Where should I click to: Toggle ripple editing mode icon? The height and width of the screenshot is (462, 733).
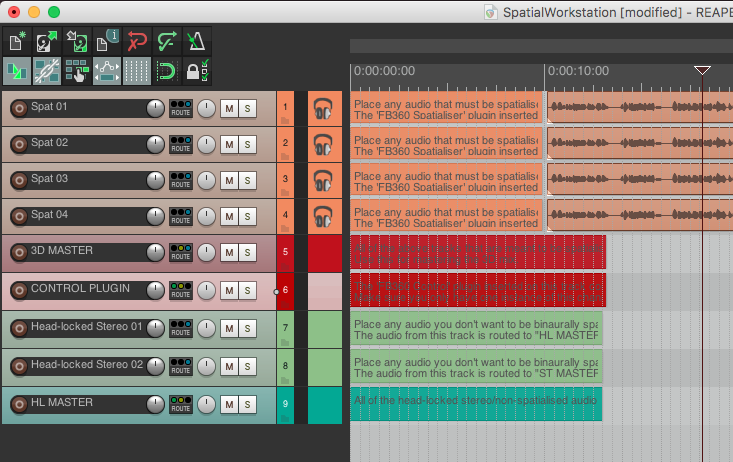tap(77, 72)
